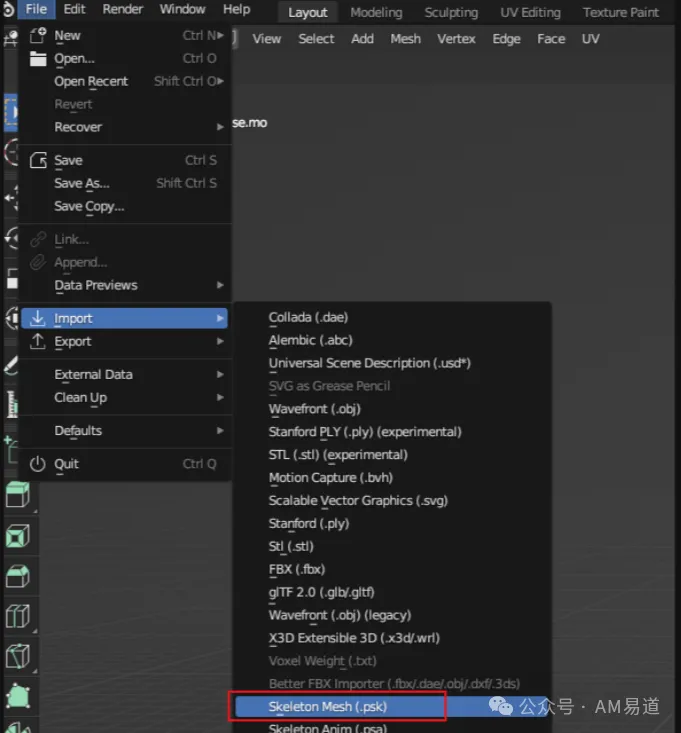
Task: Choose Quit from the File menu
Action: (124, 464)
